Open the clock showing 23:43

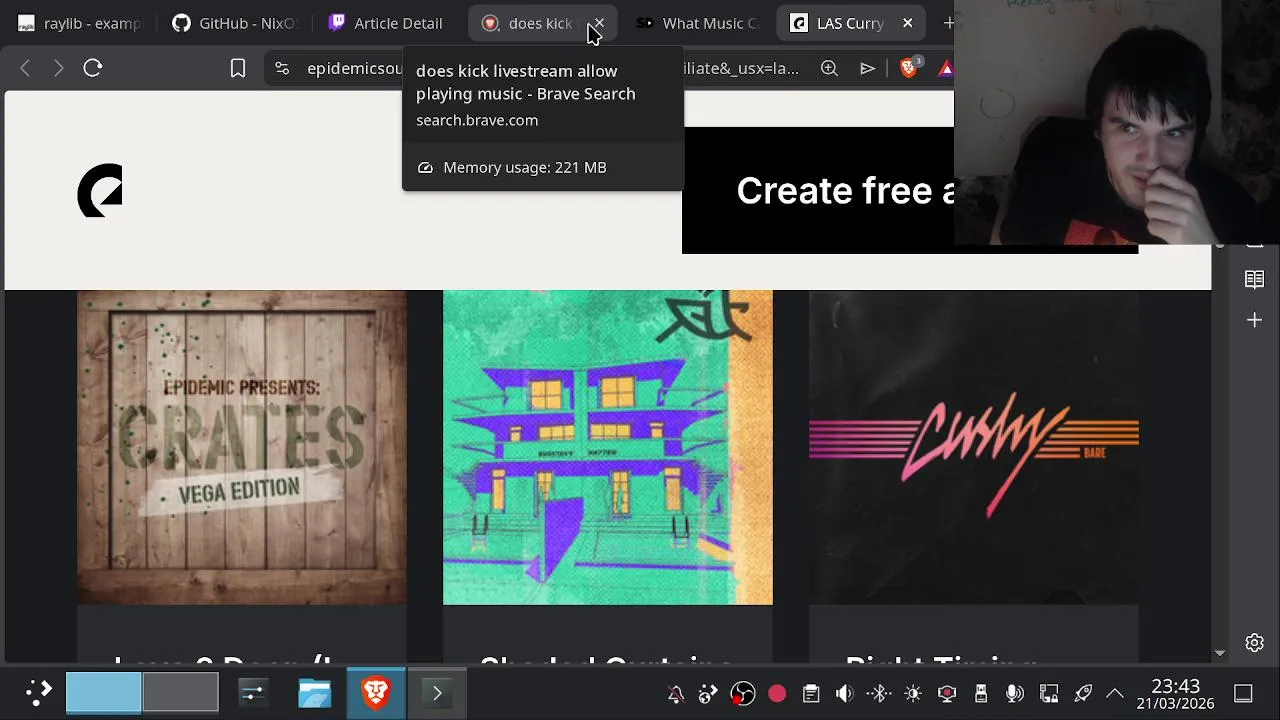pos(1175,693)
